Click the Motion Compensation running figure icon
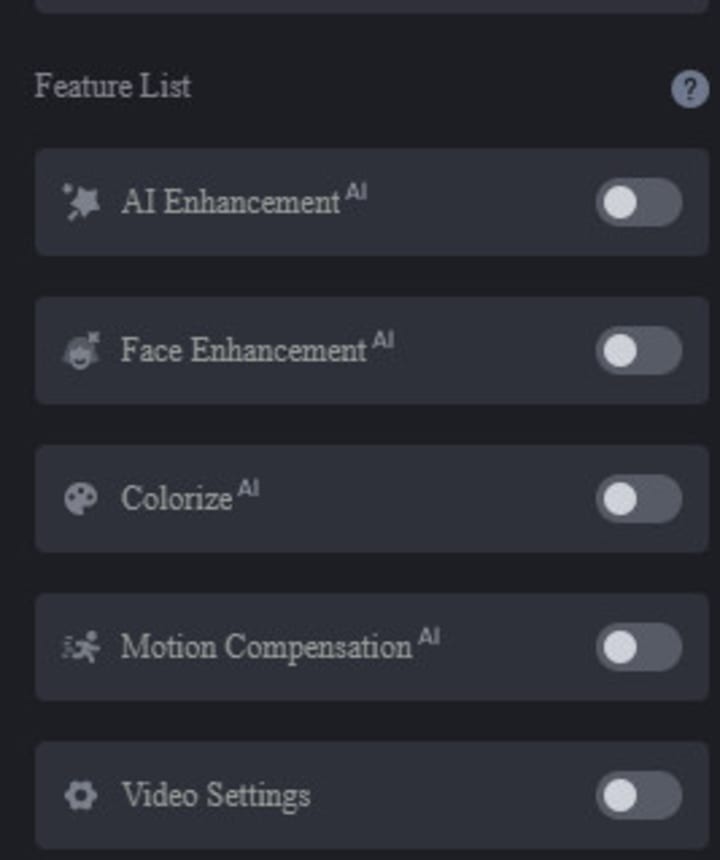This screenshot has width=720, height=860. tap(80, 647)
